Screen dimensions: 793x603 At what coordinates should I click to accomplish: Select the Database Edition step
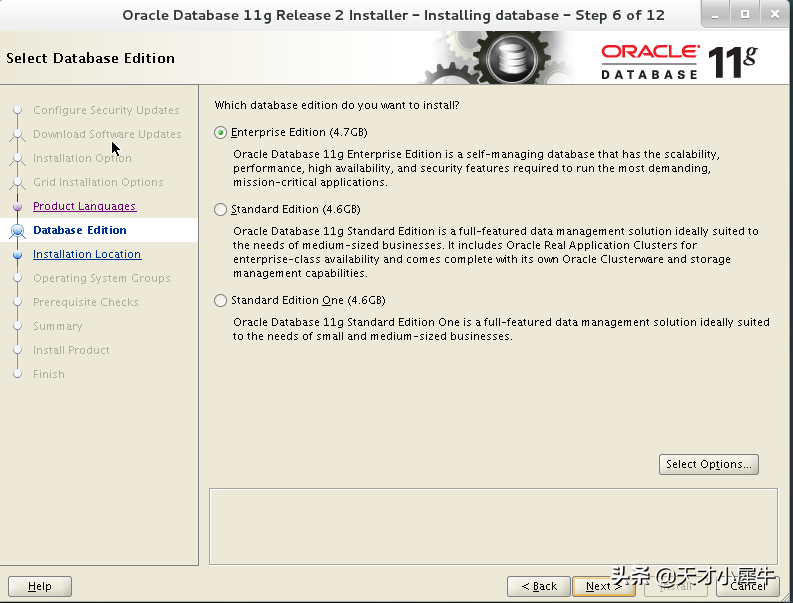click(80, 230)
